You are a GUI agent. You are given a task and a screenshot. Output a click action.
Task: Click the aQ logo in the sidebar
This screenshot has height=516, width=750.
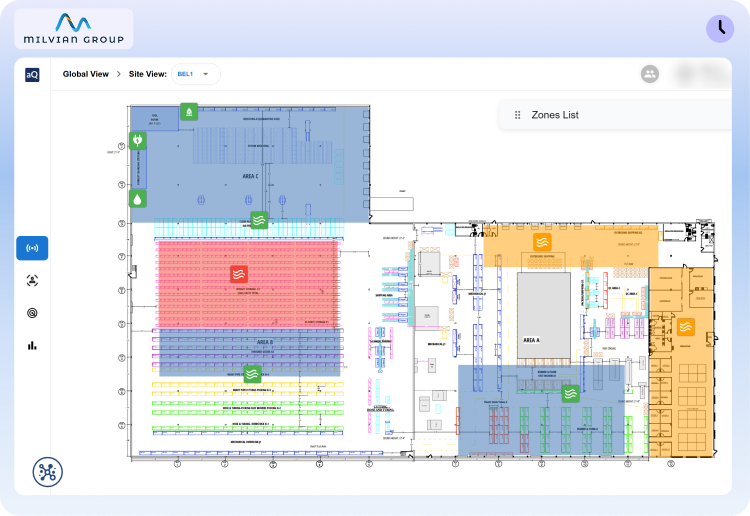point(32,74)
